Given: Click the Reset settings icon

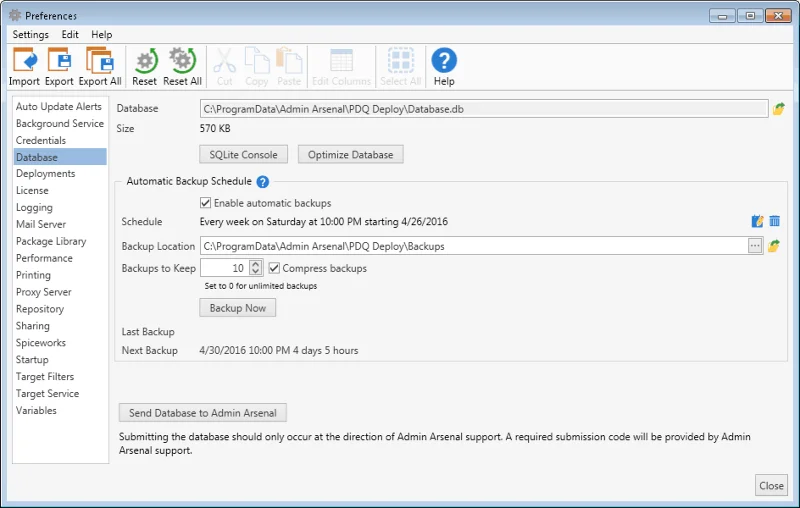Looking at the screenshot, I should 144,67.
